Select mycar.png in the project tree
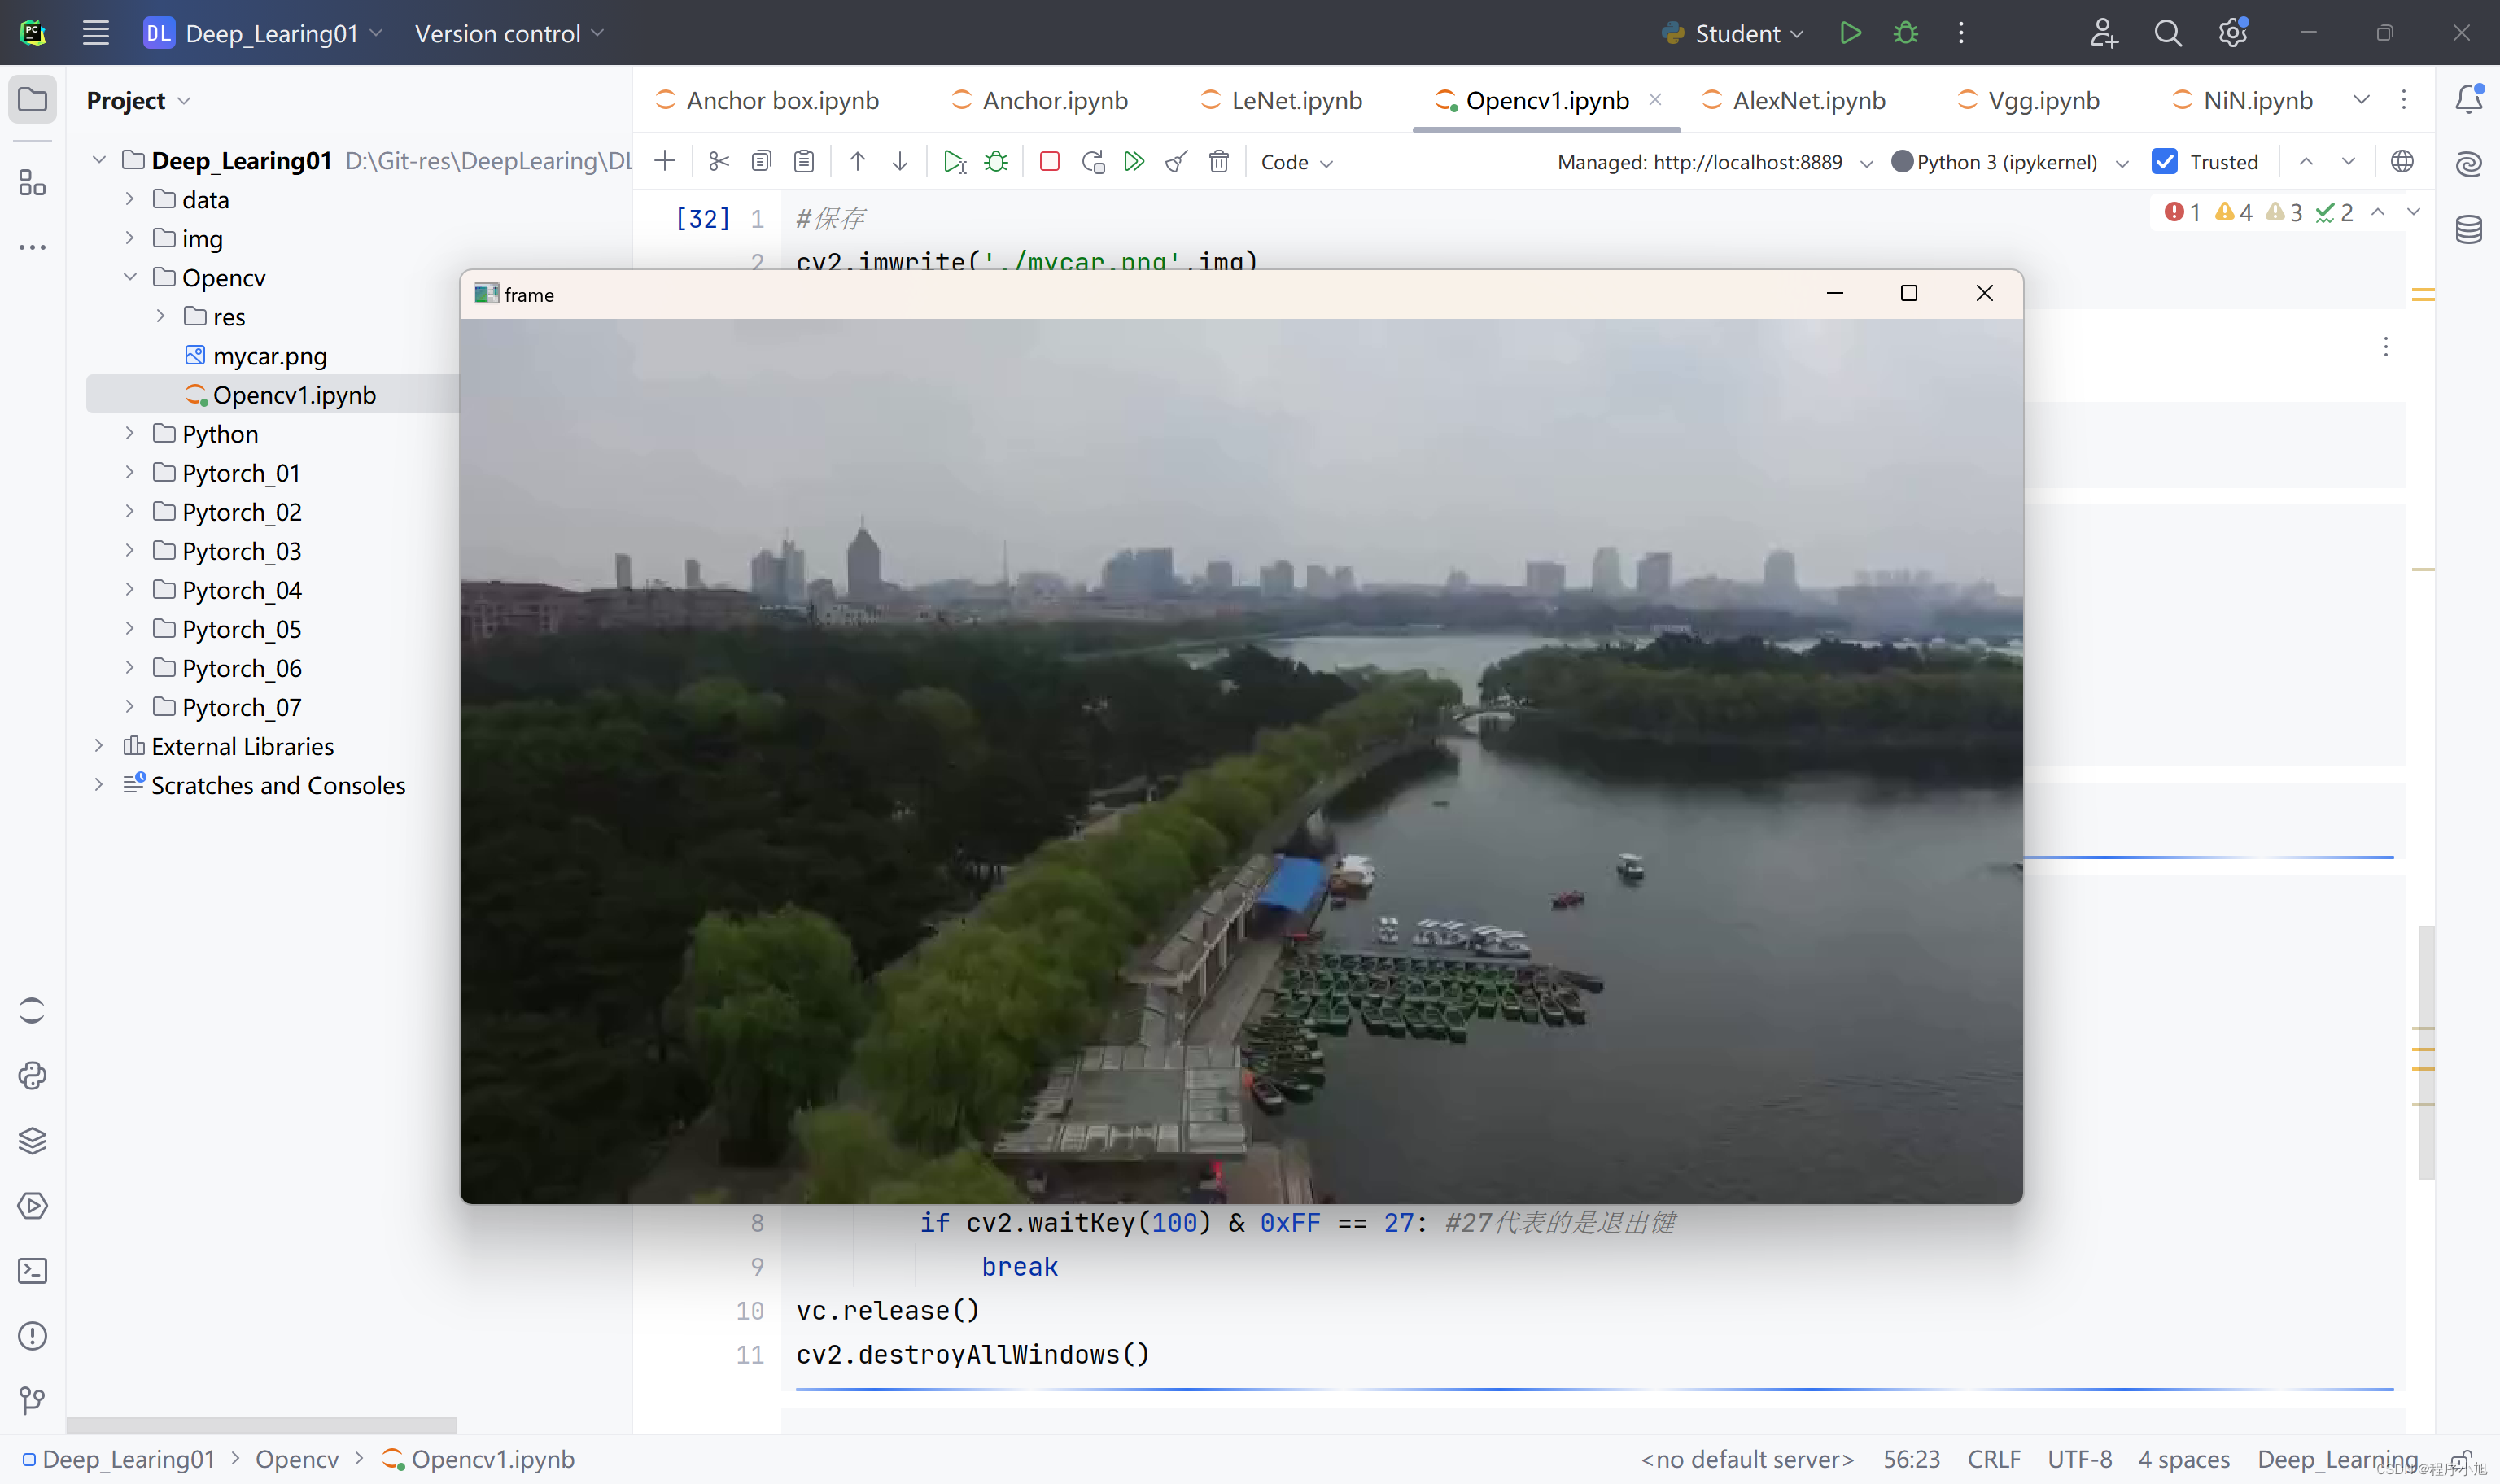The height and width of the screenshot is (1484, 2500). pos(270,356)
